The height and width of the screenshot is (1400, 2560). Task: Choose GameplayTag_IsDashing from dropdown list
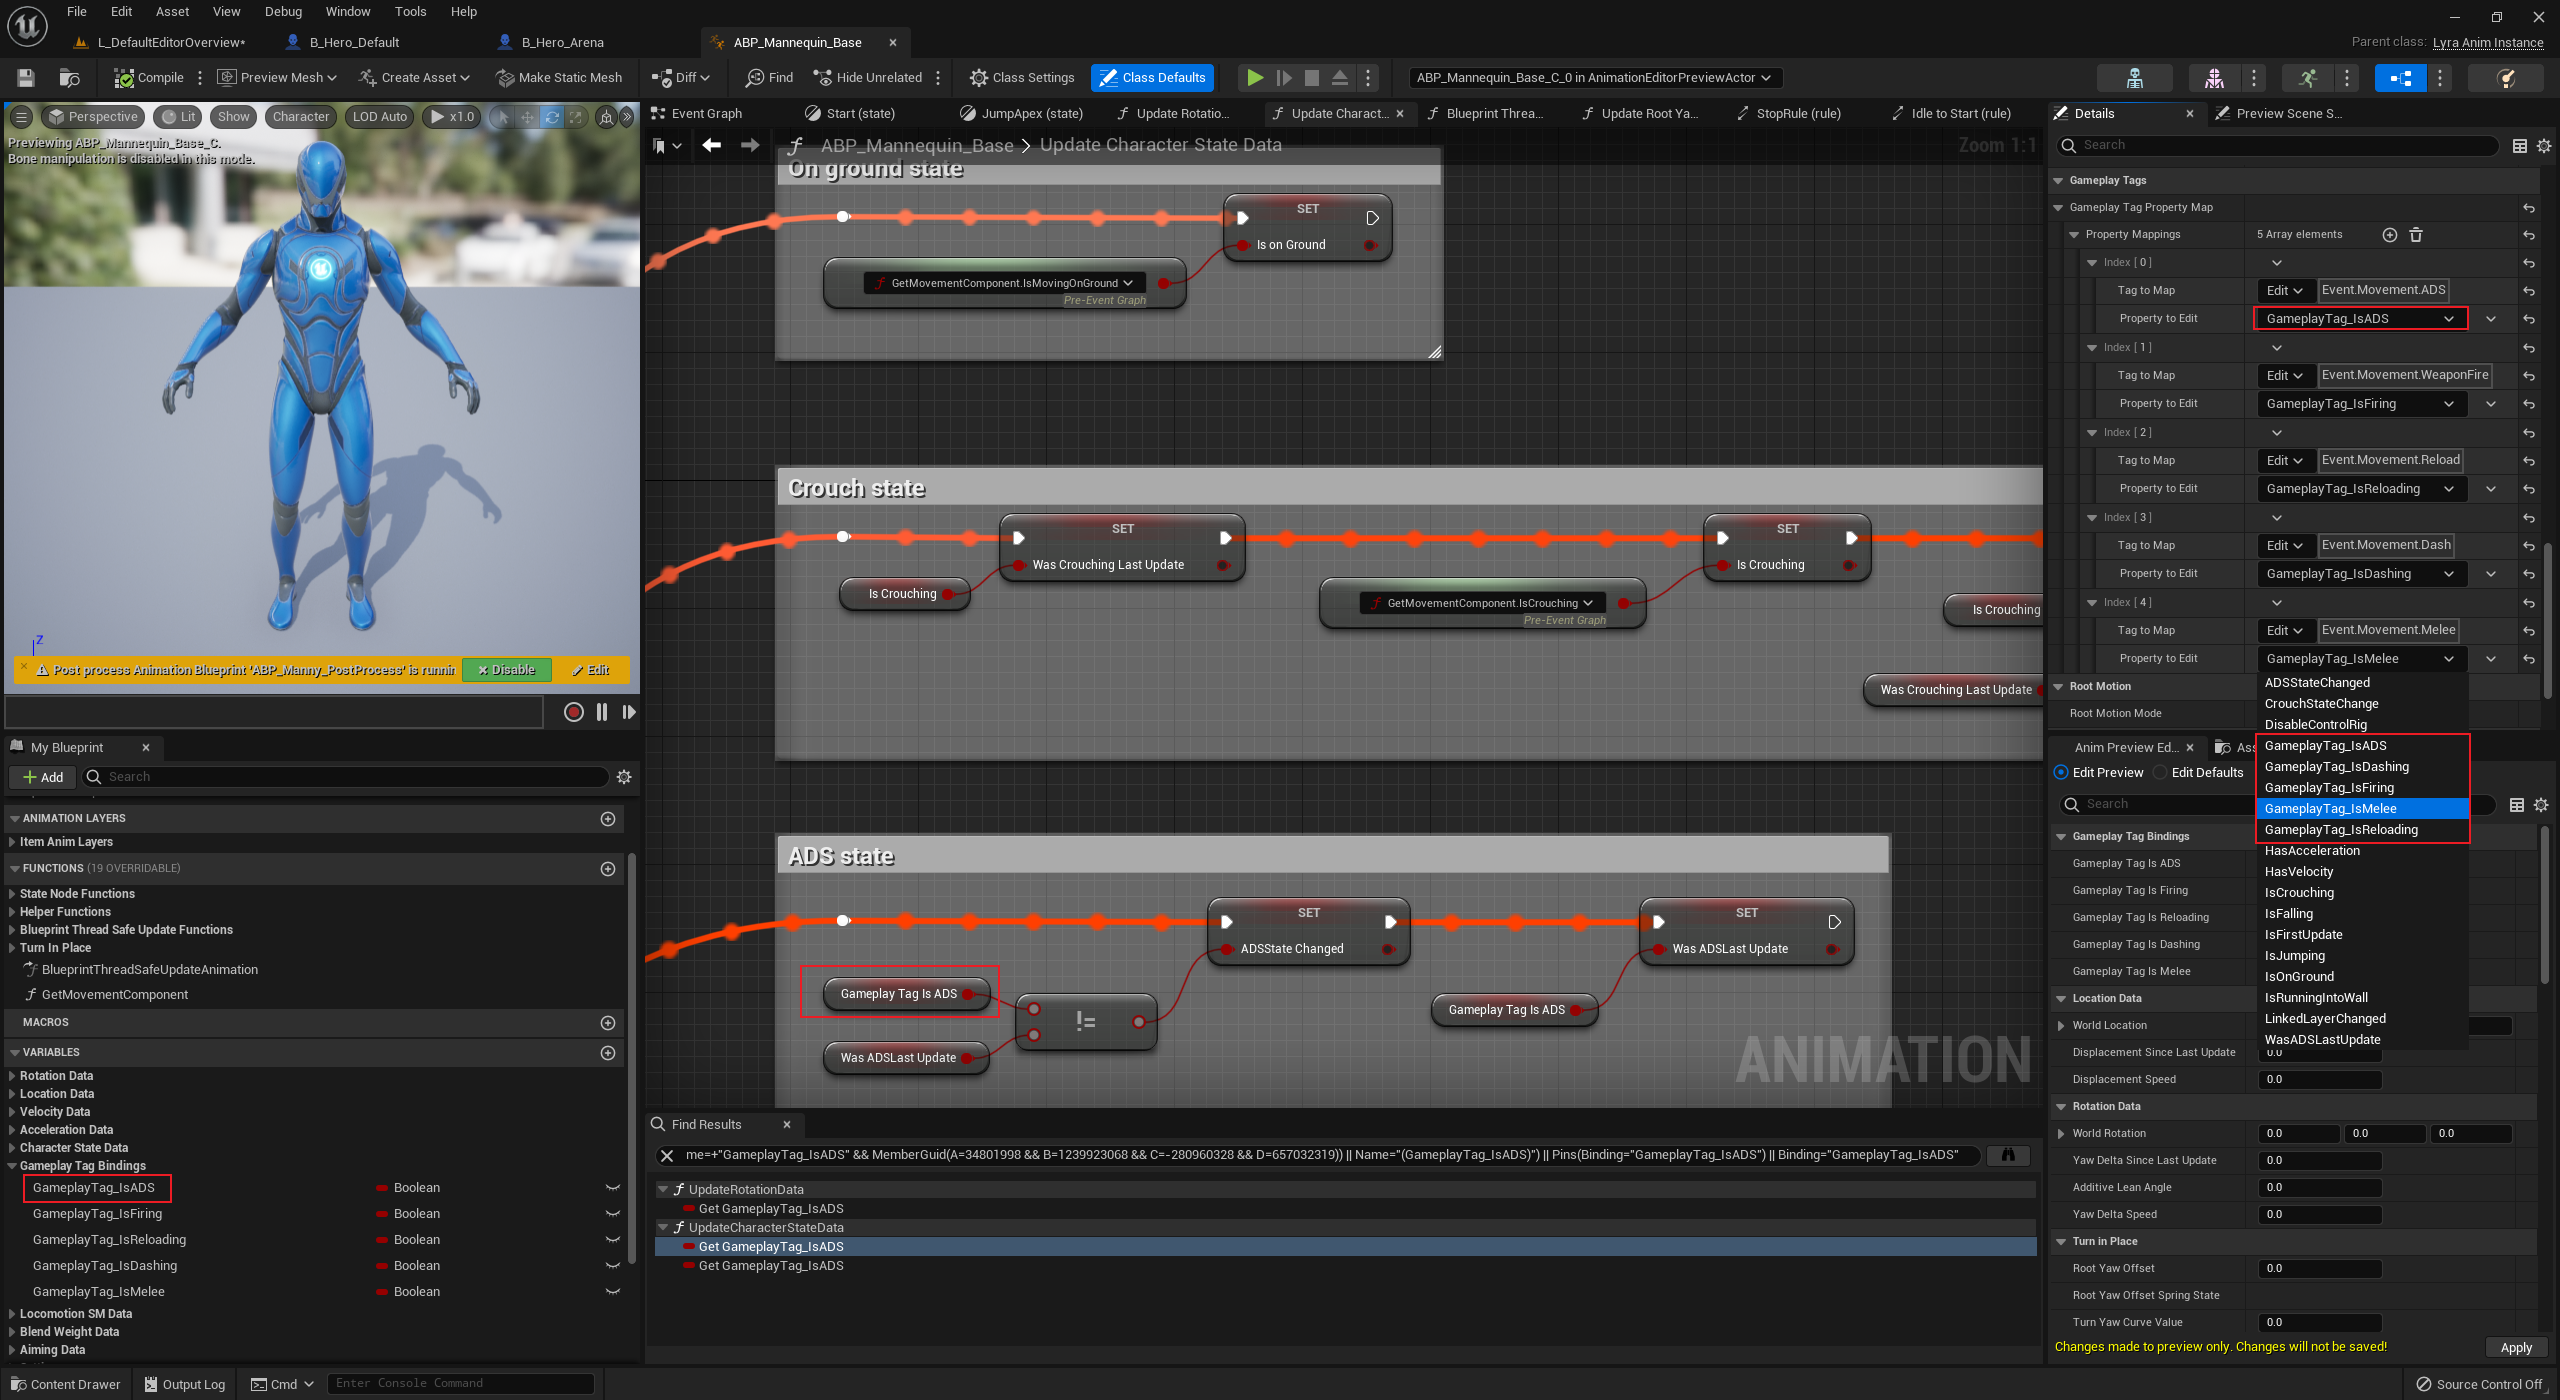tap(2336, 767)
